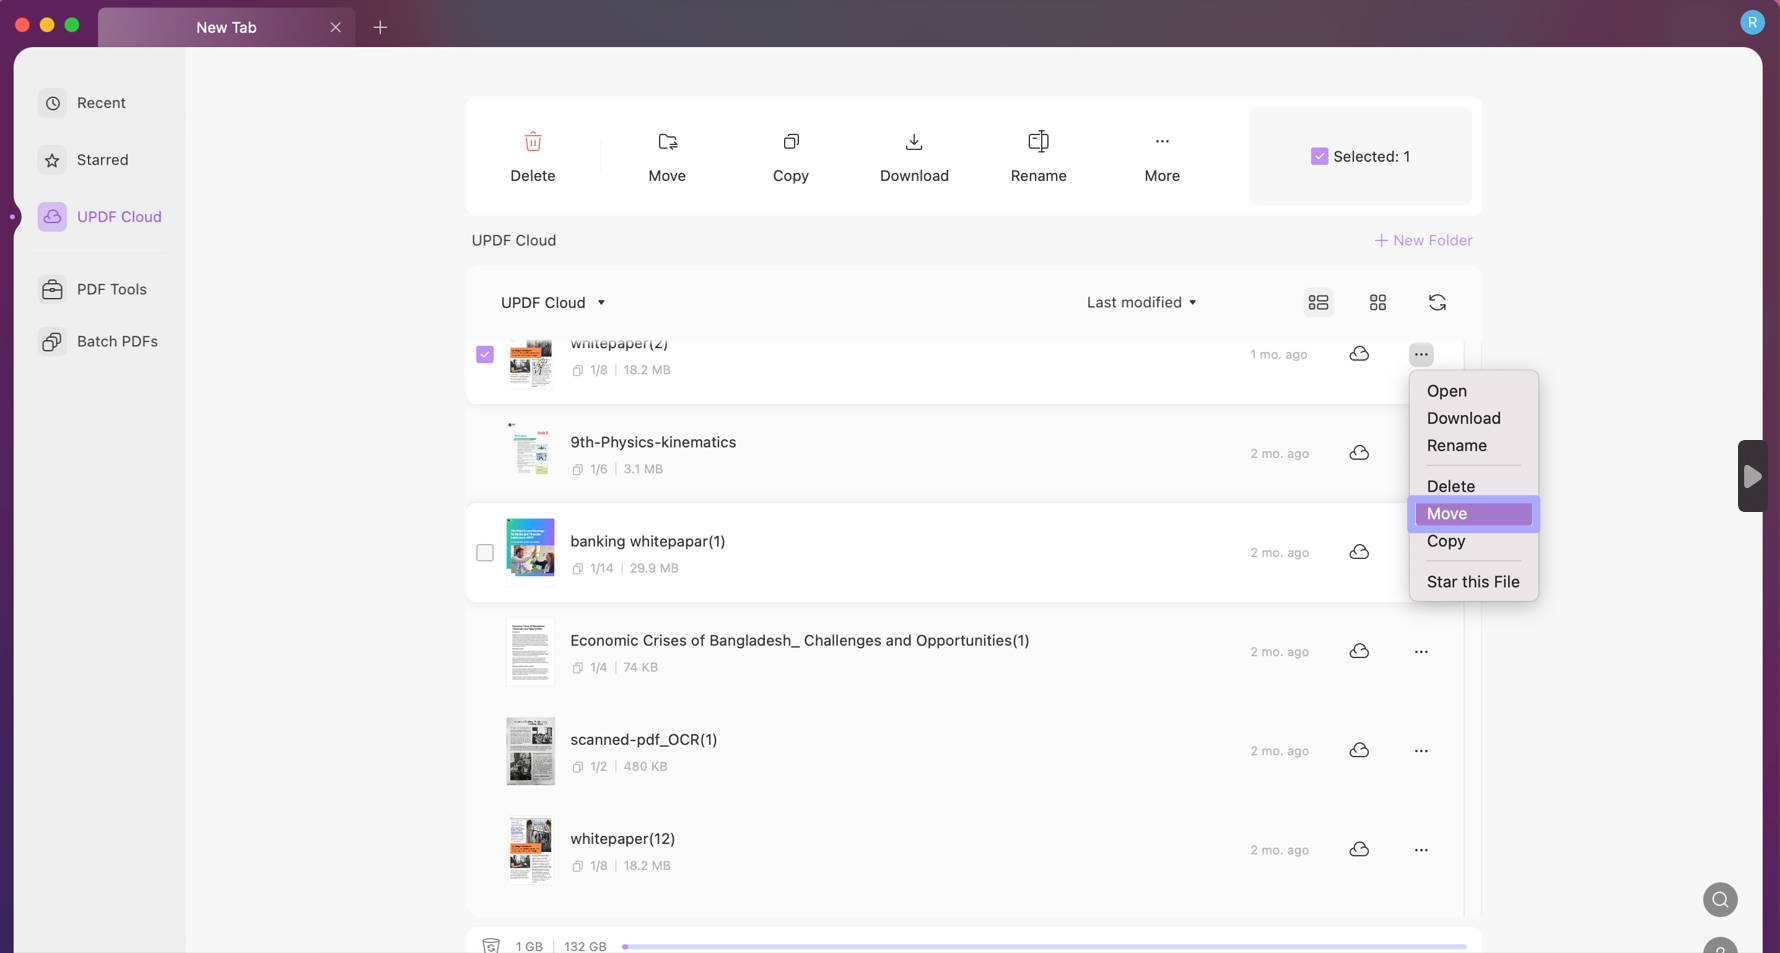Open the whitepaper(12) thumbnail
The height and width of the screenshot is (953, 1780).
pos(530,850)
